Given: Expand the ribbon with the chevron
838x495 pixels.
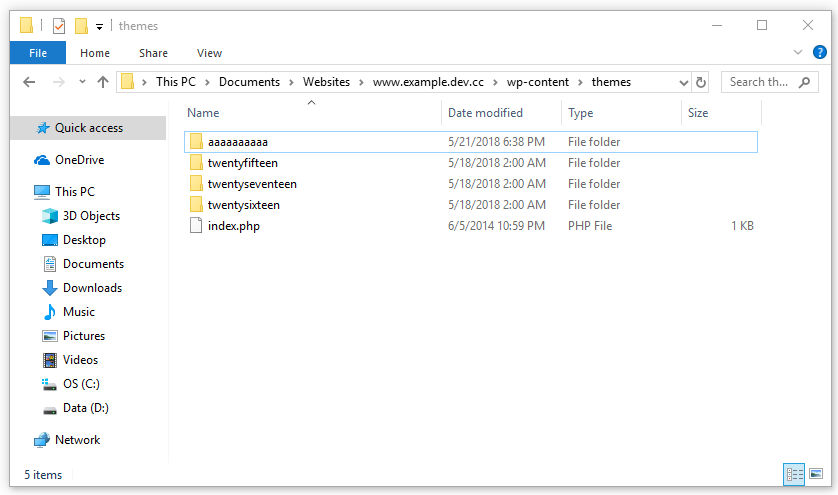Looking at the screenshot, I should pos(797,52).
